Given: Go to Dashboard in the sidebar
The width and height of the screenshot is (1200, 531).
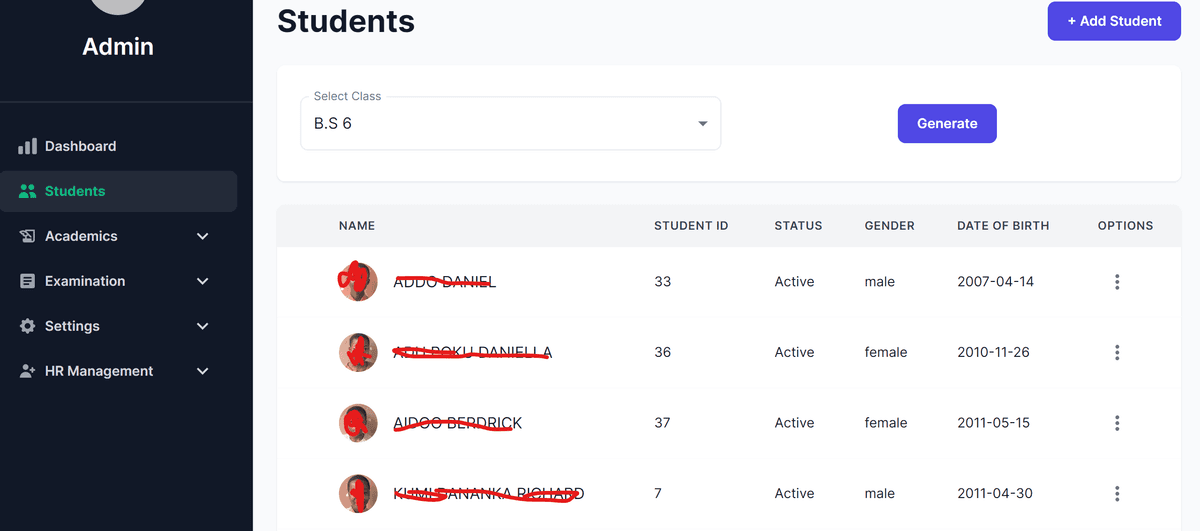Looking at the screenshot, I should point(80,146).
